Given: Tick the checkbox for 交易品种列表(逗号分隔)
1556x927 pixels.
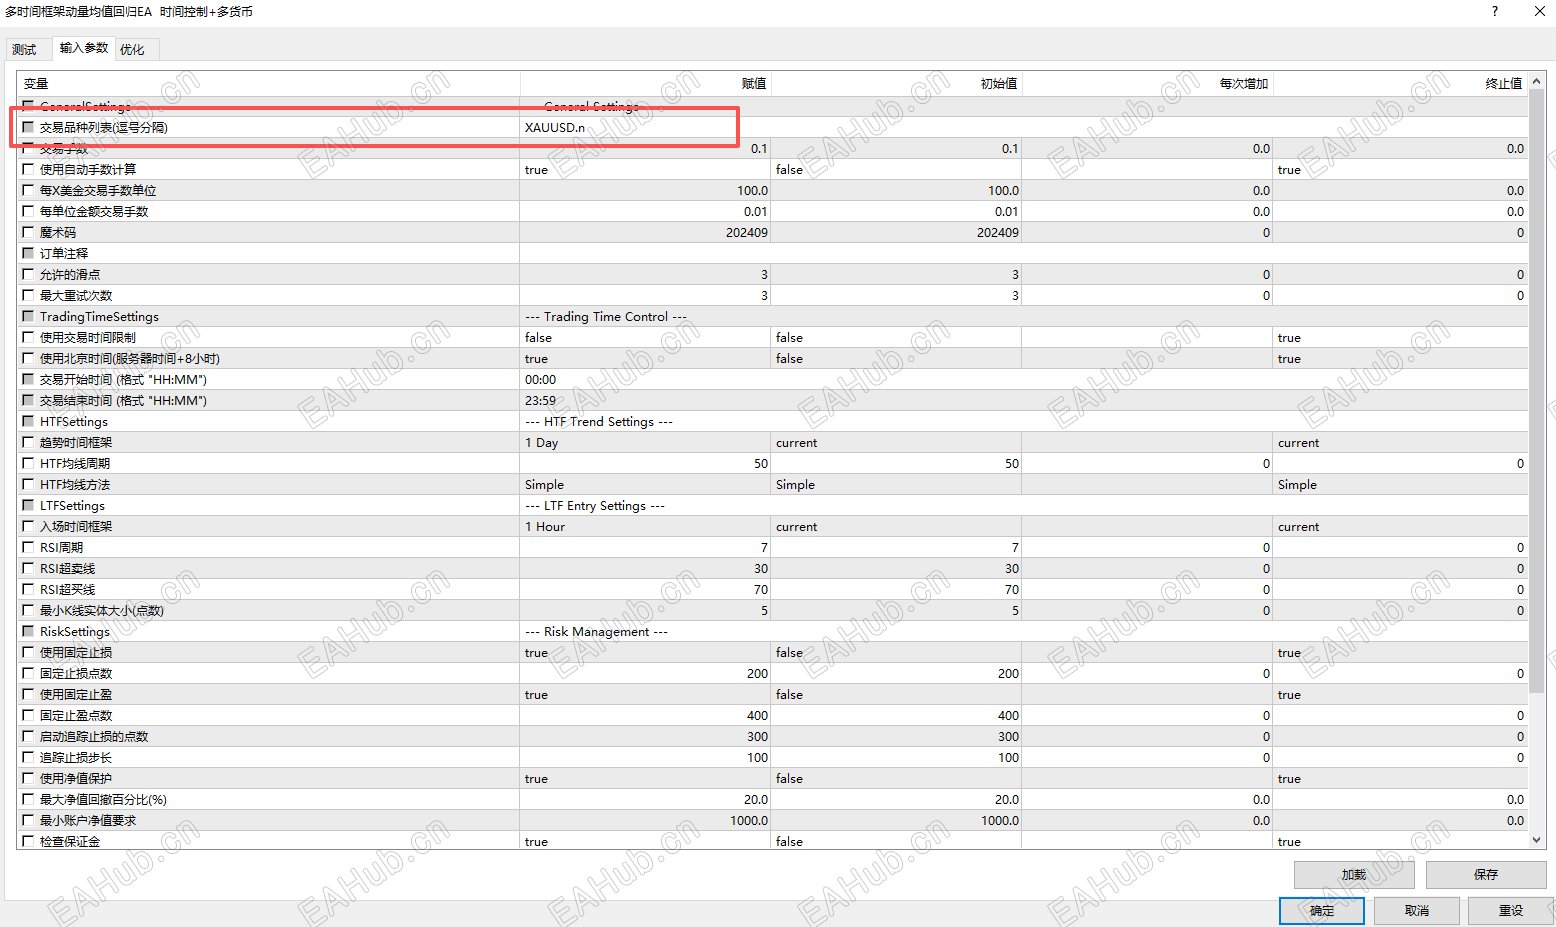Looking at the screenshot, I should pos(28,127).
